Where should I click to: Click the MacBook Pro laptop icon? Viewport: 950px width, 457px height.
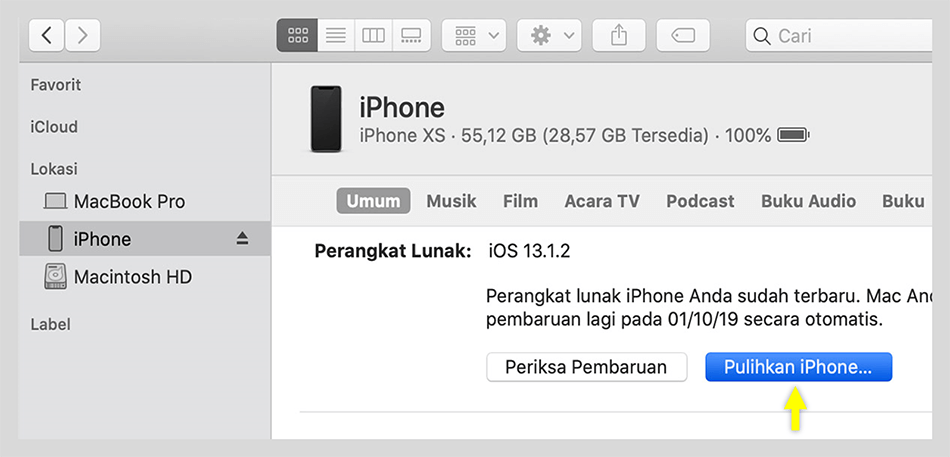[55, 201]
